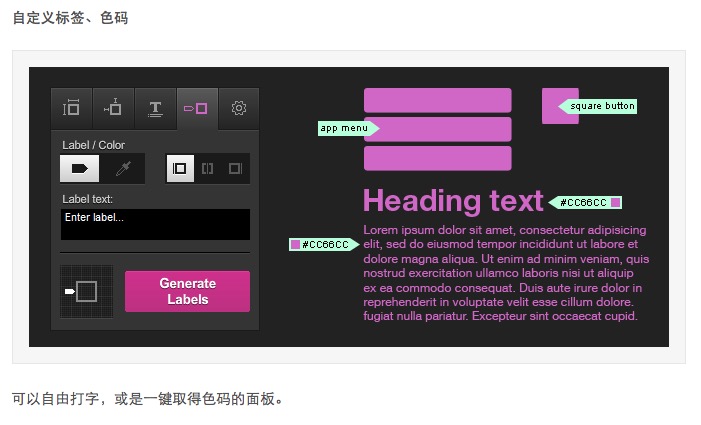Click the #CC66CC tag beside Heading text
Image resolution: width=701 pixels, height=425 pixels.
pos(585,202)
